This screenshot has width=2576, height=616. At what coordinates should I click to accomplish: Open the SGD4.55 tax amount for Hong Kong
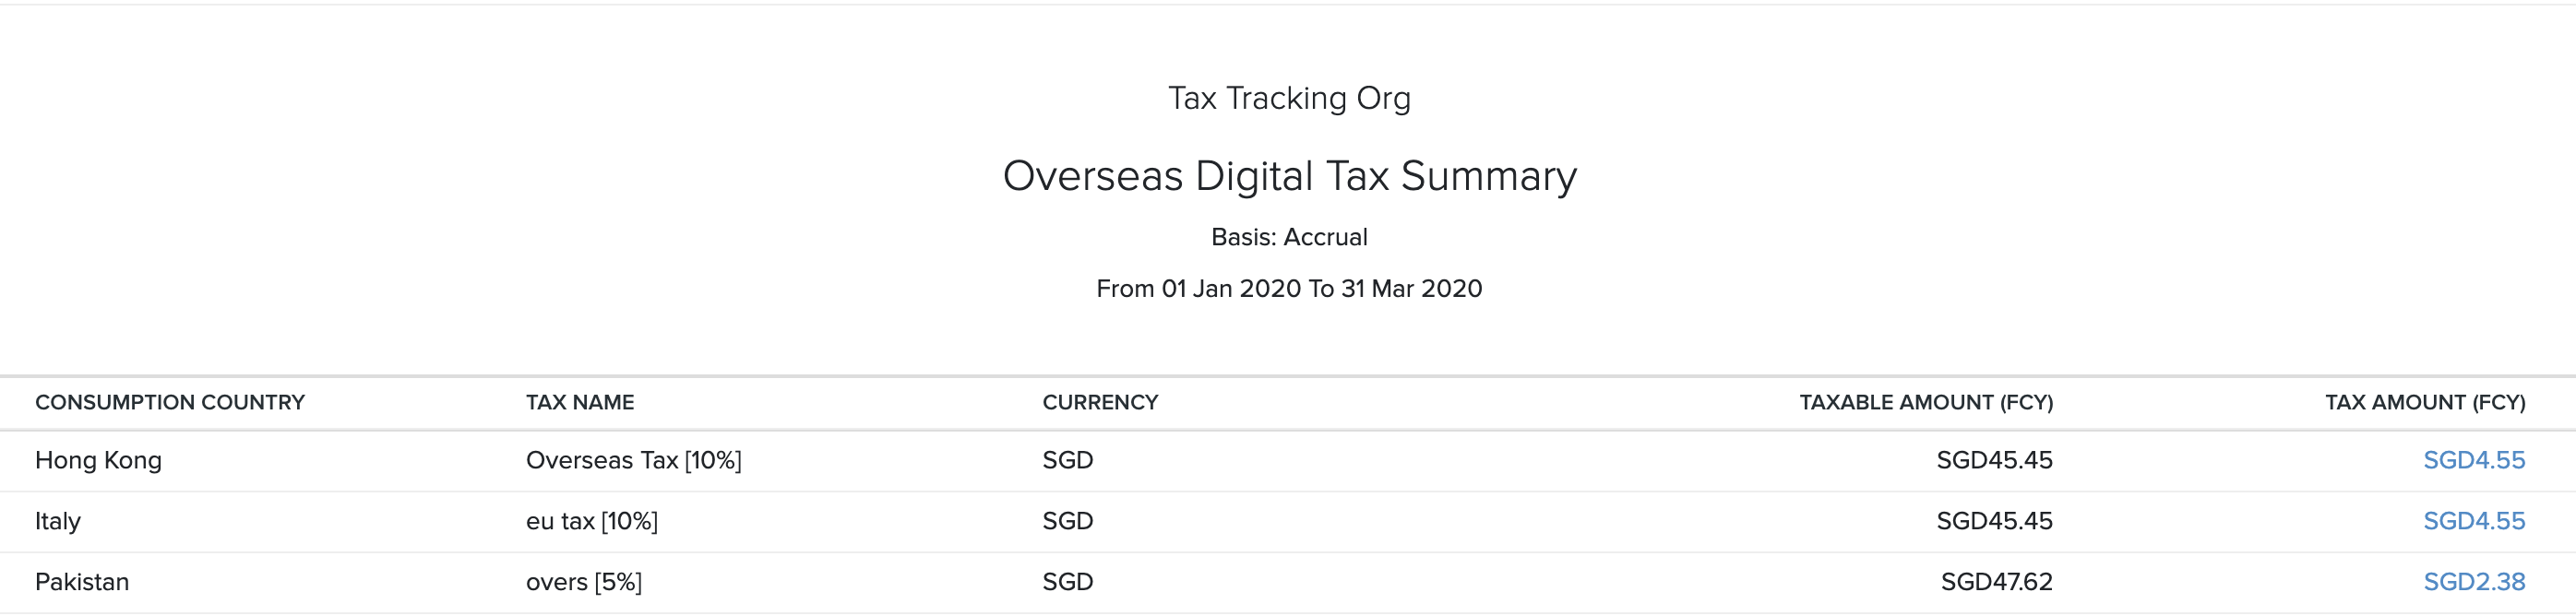point(2473,460)
